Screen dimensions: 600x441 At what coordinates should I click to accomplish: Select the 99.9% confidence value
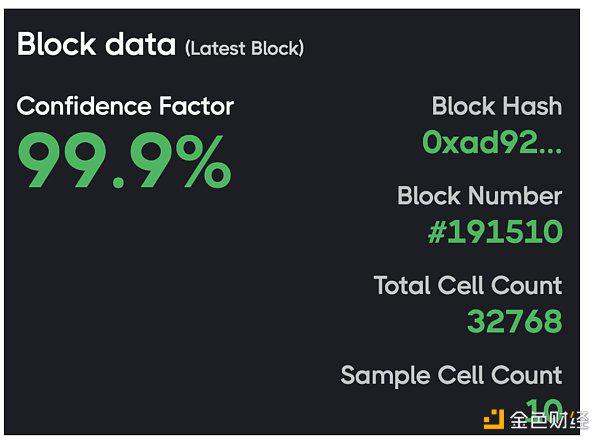click(x=125, y=160)
